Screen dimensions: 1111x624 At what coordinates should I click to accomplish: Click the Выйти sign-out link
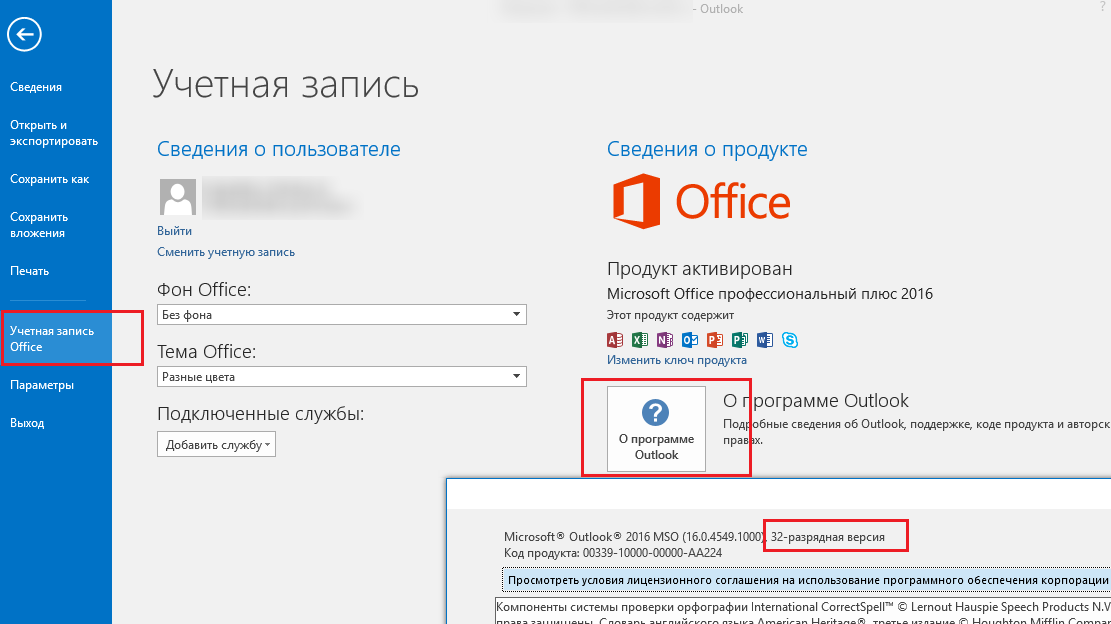(x=174, y=231)
